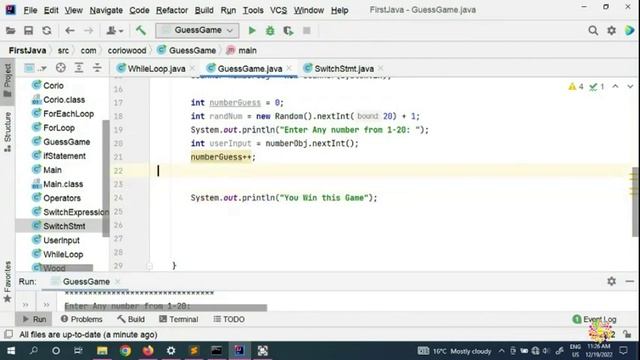The height and width of the screenshot is (360, 640).
Task: Click the taskbar search magnifier
Action: 34,351
